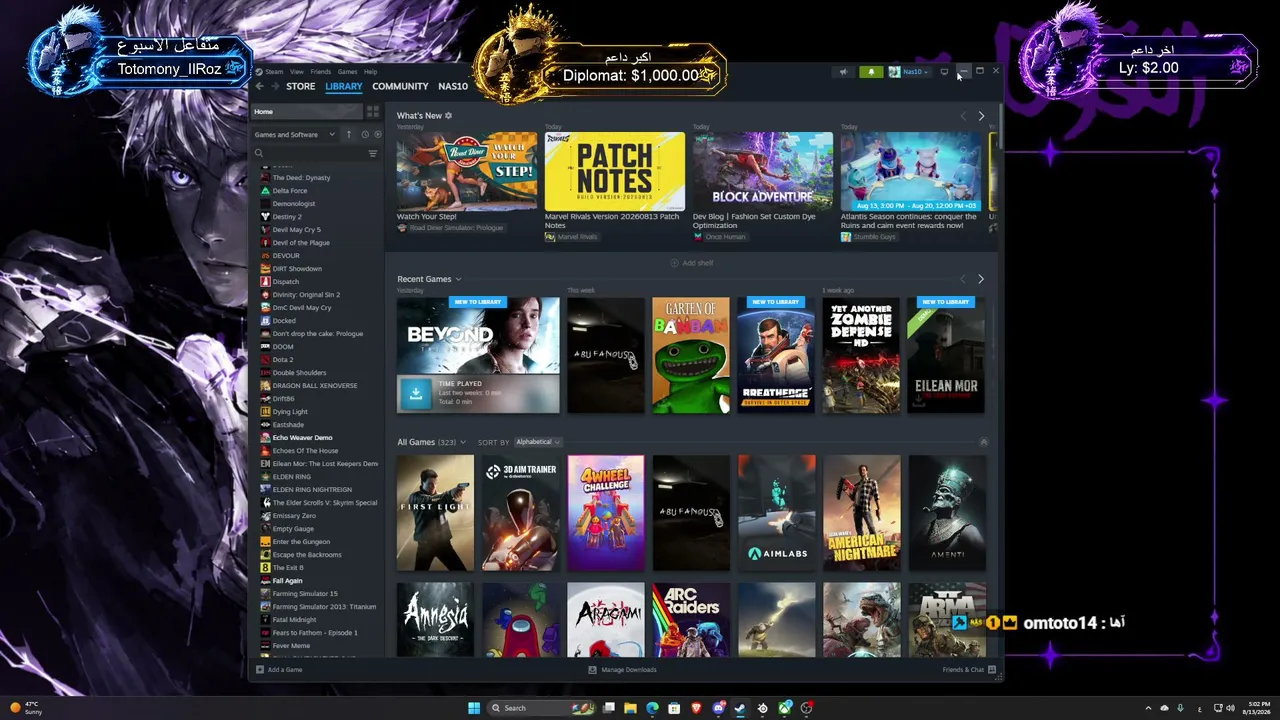
Task: Click Add a Game plus icon
Action: coord(260,670)
